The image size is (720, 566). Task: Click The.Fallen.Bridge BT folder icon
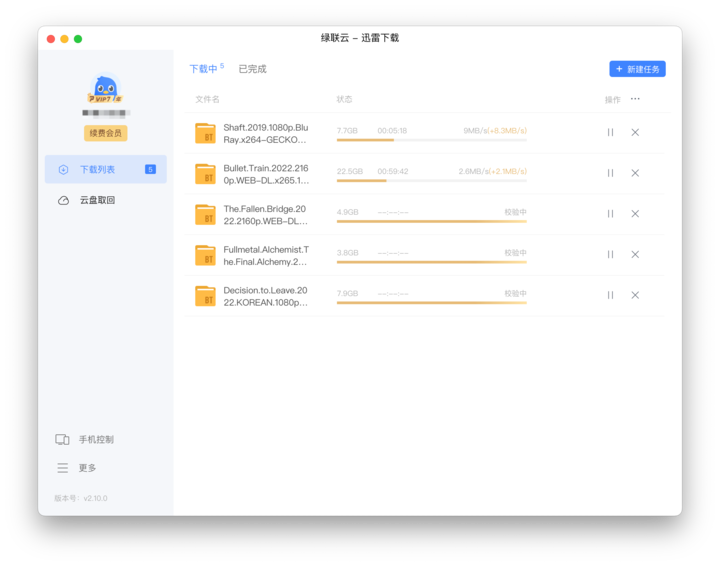205,214
